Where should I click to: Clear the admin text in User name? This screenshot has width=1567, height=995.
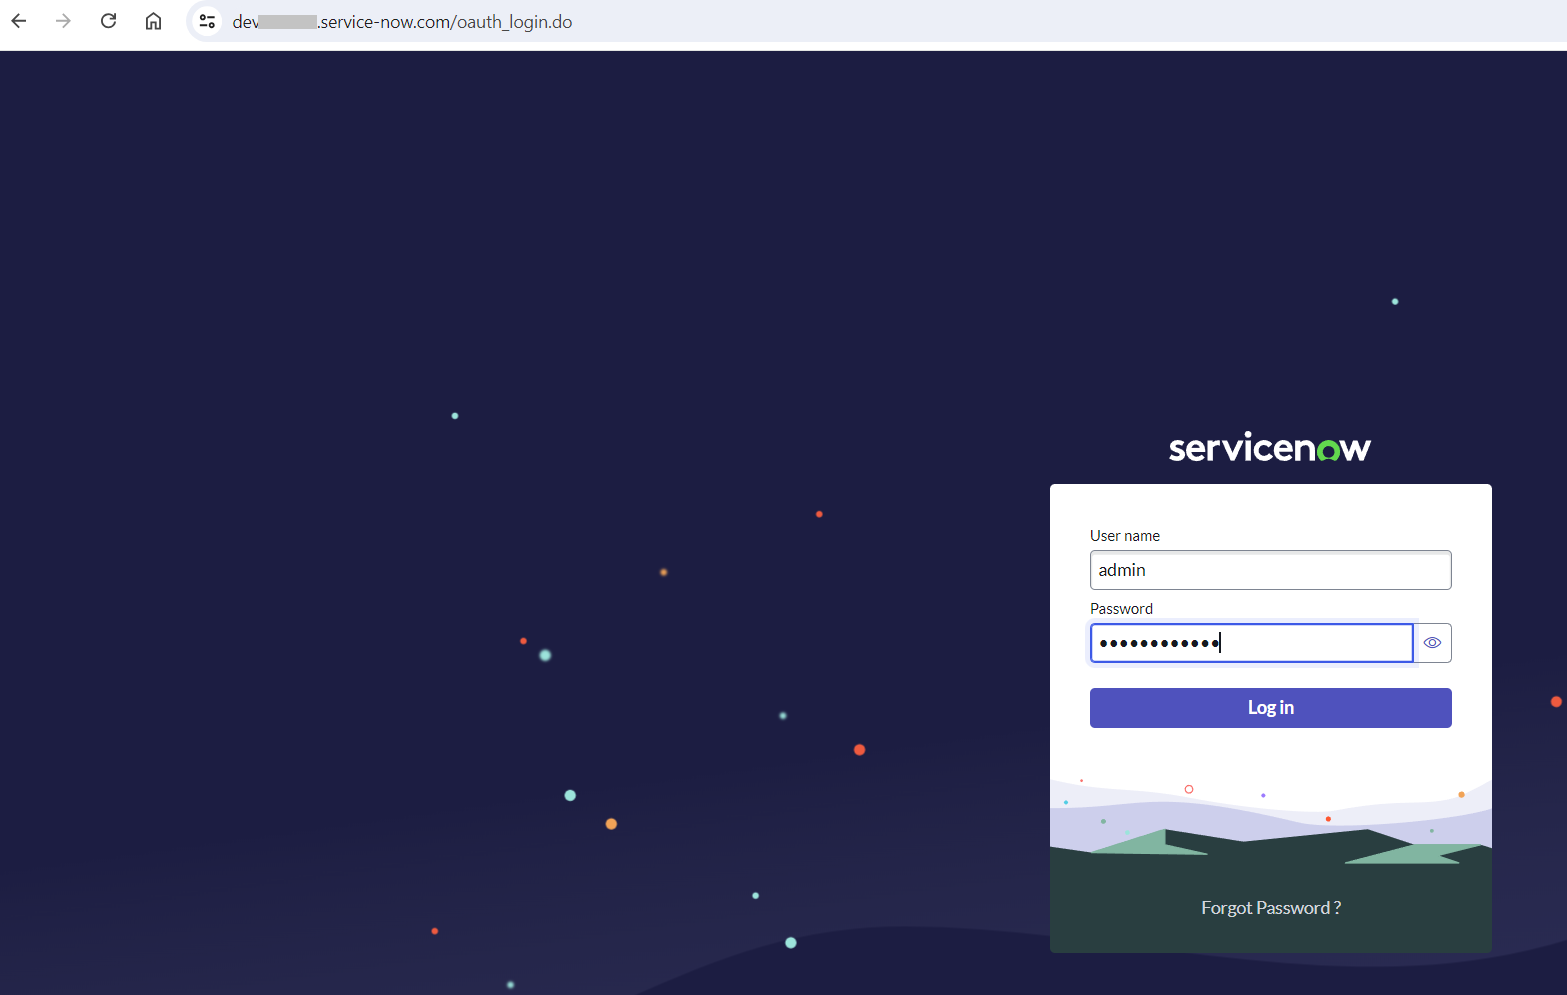[x=1270, y=570]
